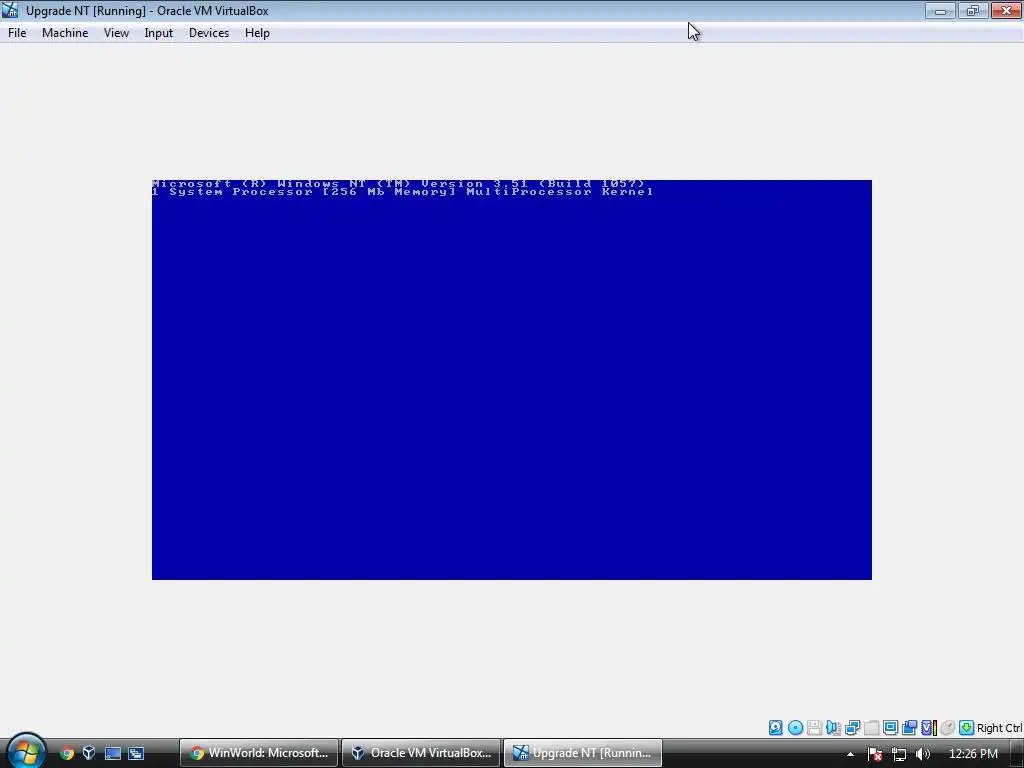Click the audio indicator icon

tap(833, 728)
